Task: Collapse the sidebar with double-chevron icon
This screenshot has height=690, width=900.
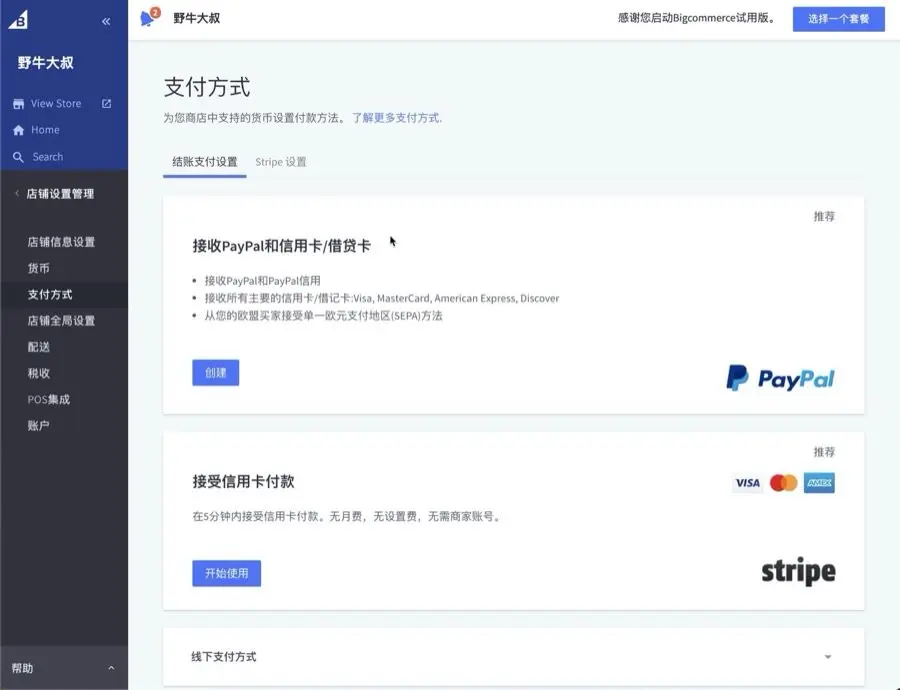Action: click(106, 21)
